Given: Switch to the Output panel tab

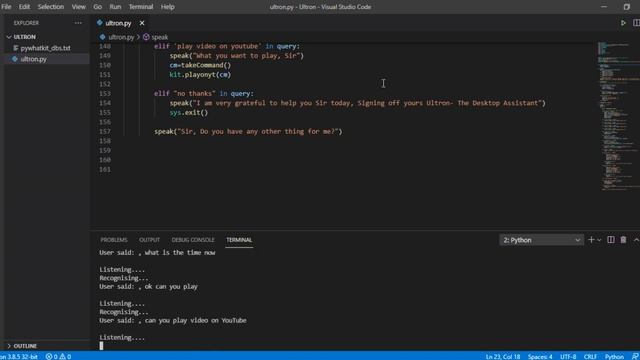Looking at the screenshot, I should pos(149,240).
